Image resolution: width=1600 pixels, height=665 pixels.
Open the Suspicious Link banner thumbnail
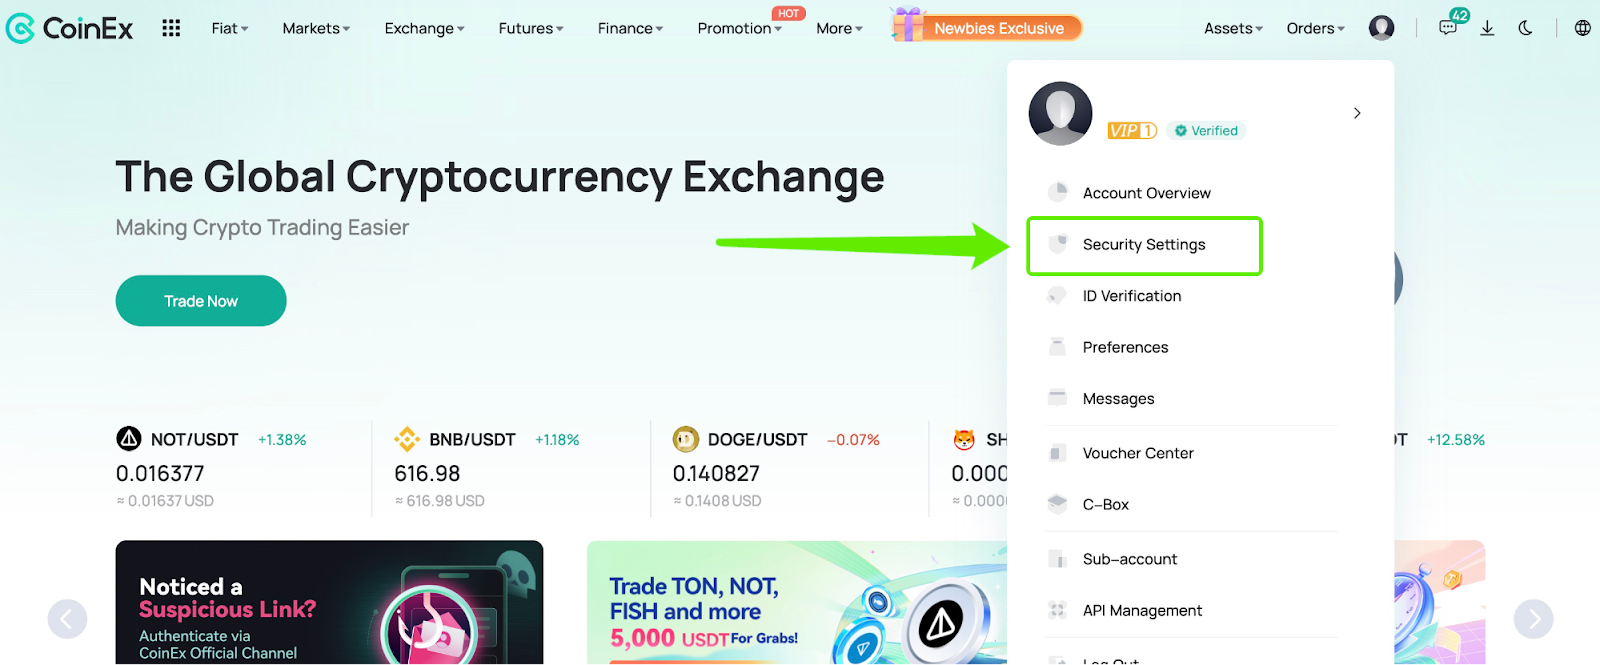[x=329, y=603]
